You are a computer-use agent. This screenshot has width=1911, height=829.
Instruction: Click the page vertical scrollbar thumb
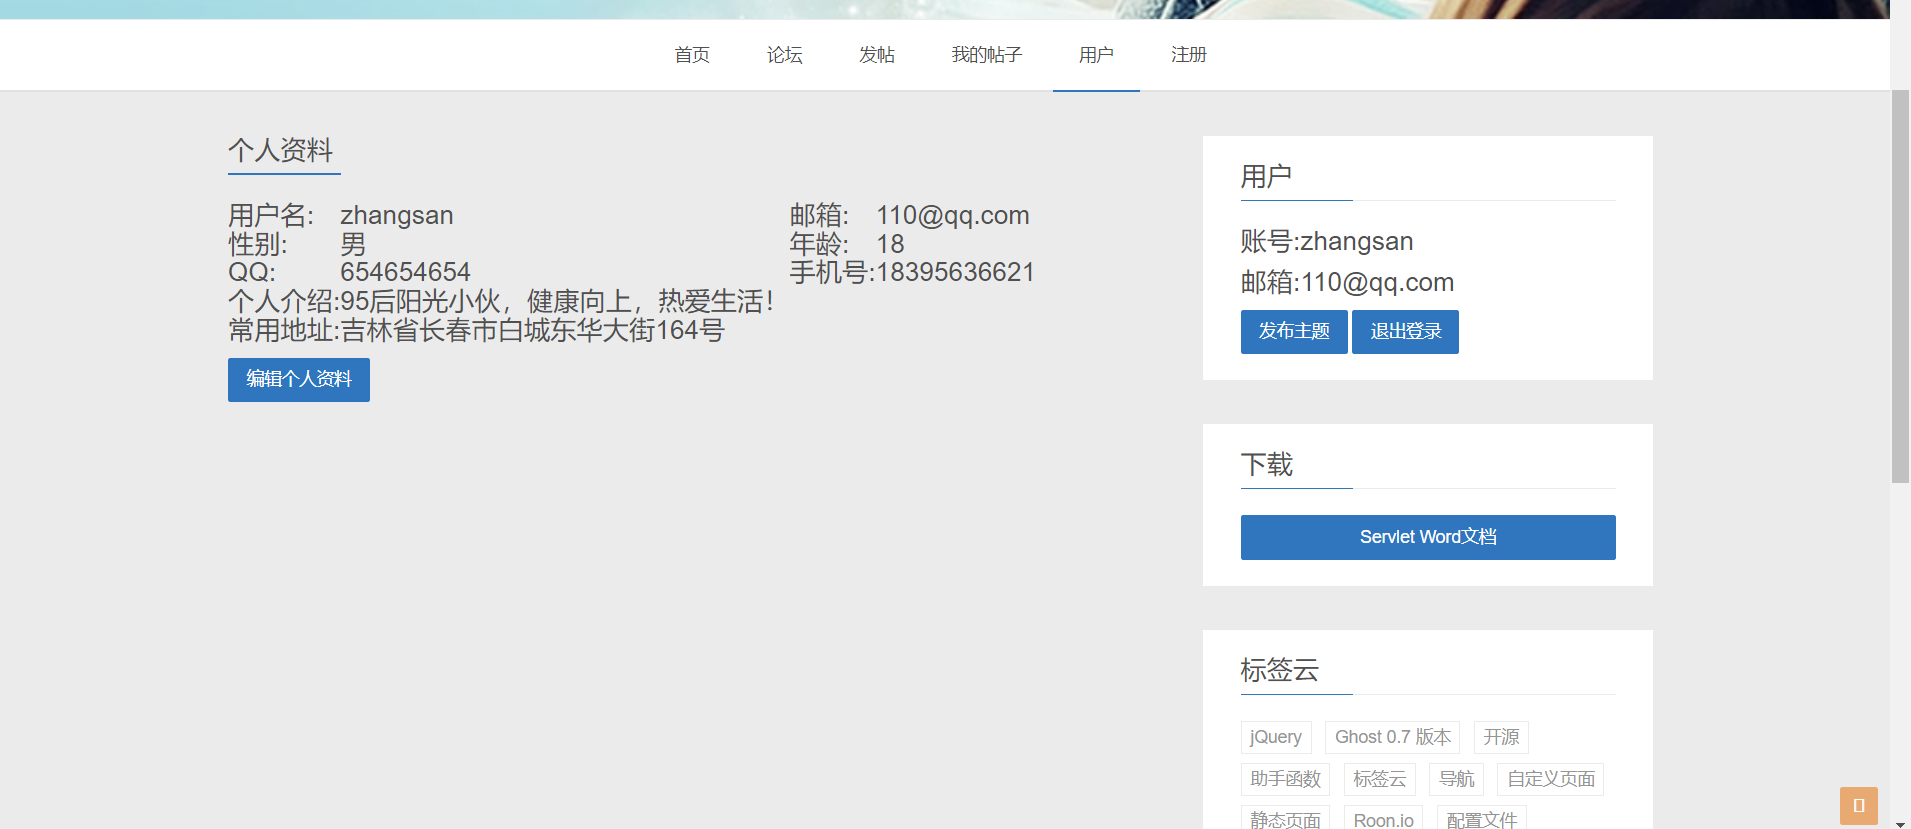(1900, 287)
